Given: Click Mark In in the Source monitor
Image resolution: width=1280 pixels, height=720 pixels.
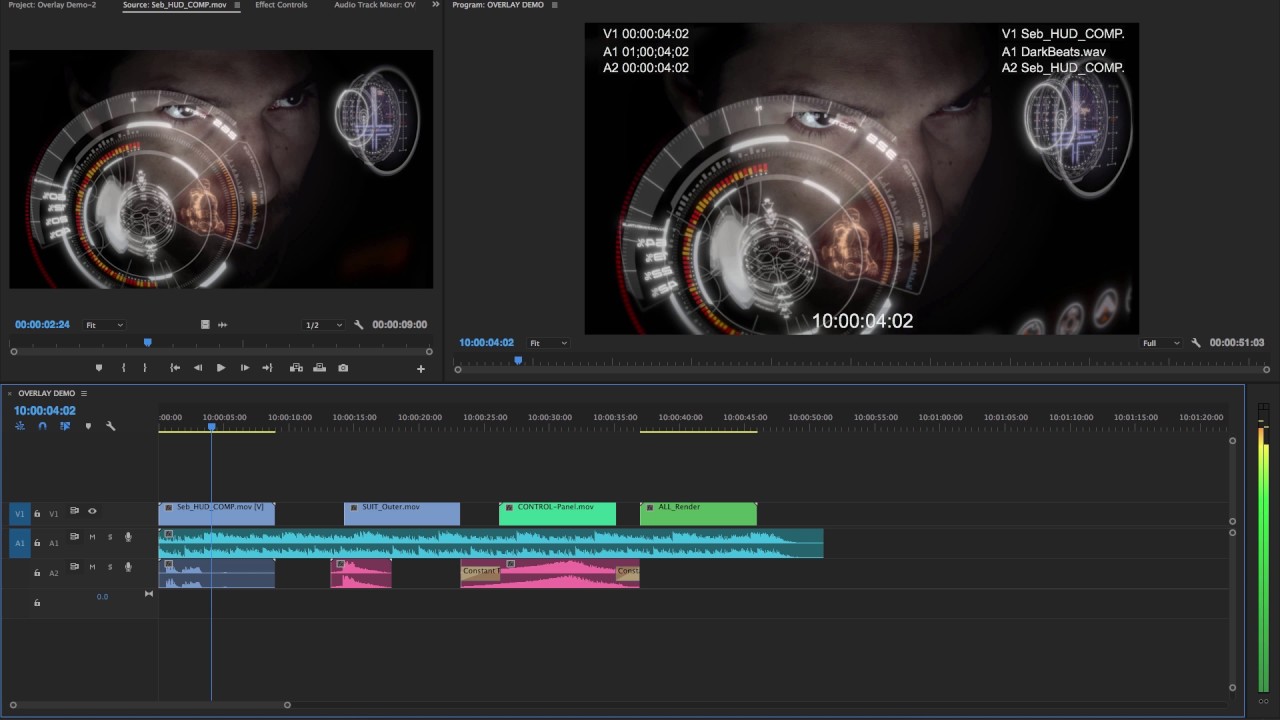Looking at the screenshot, I should [x=124, y=368].
